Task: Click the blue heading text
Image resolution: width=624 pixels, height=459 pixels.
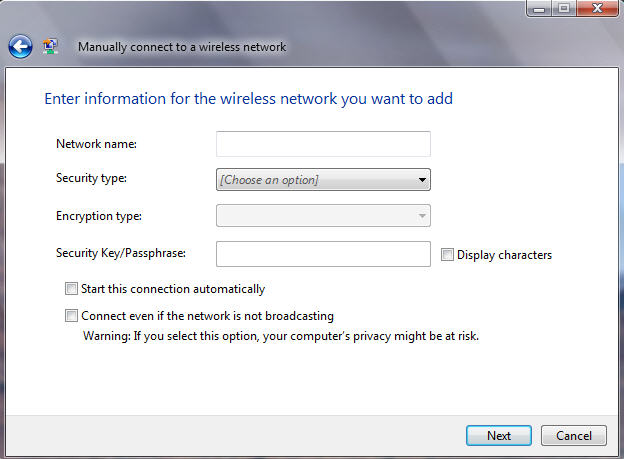Action: pyautogui.click(x=248, y=99)
